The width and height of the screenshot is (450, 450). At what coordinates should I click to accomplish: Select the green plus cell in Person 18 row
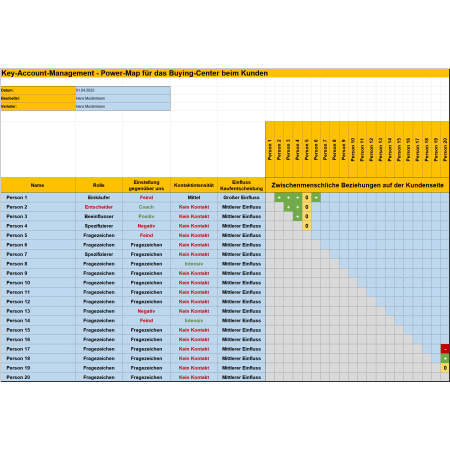[445, 358]
